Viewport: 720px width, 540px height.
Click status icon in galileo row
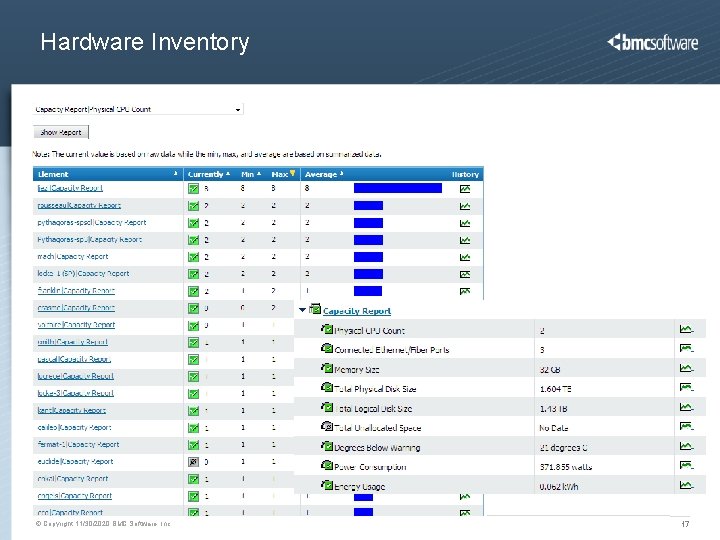pos(194,428)
